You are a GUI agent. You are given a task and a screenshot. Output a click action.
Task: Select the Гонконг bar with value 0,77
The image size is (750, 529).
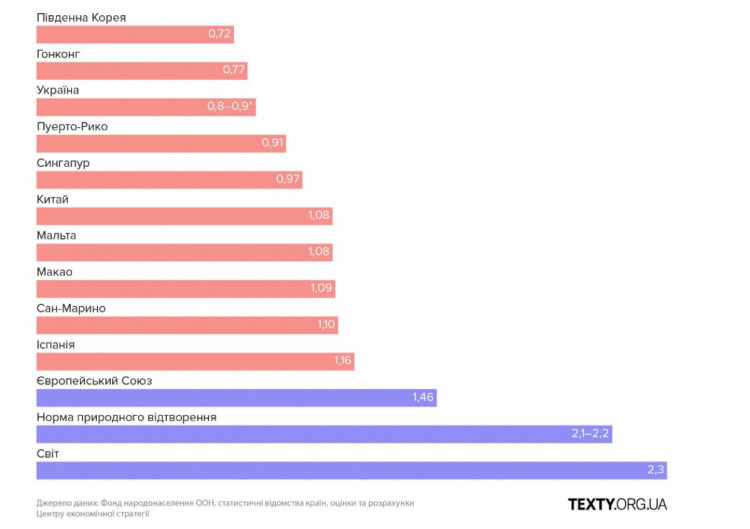click(x=142, y=71)
